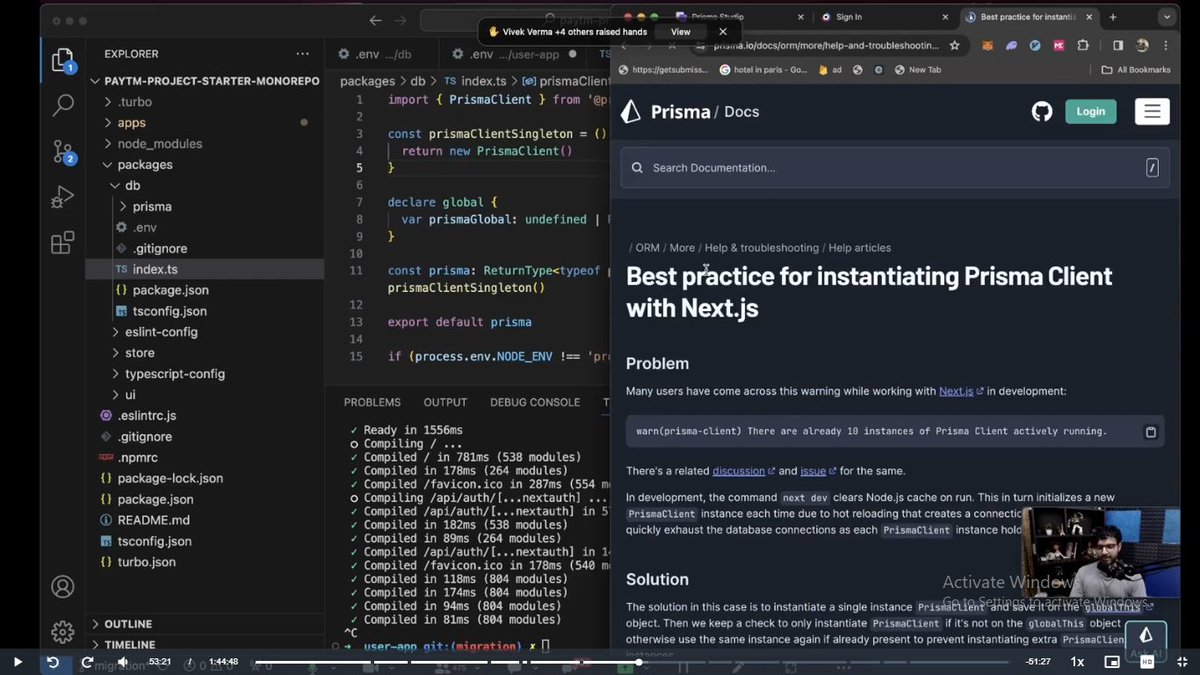The image size is (1200, 675).
Task: Open the Extensions view in activity bar
Action: point(62,243)
